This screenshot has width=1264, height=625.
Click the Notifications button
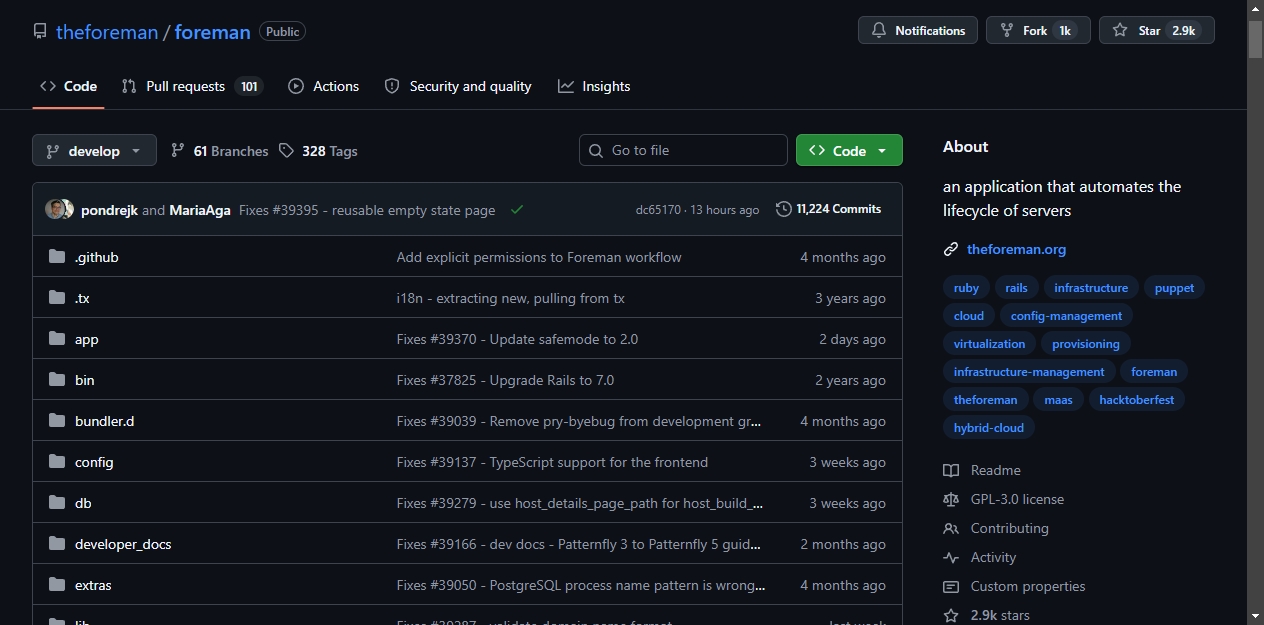point(918,30)
